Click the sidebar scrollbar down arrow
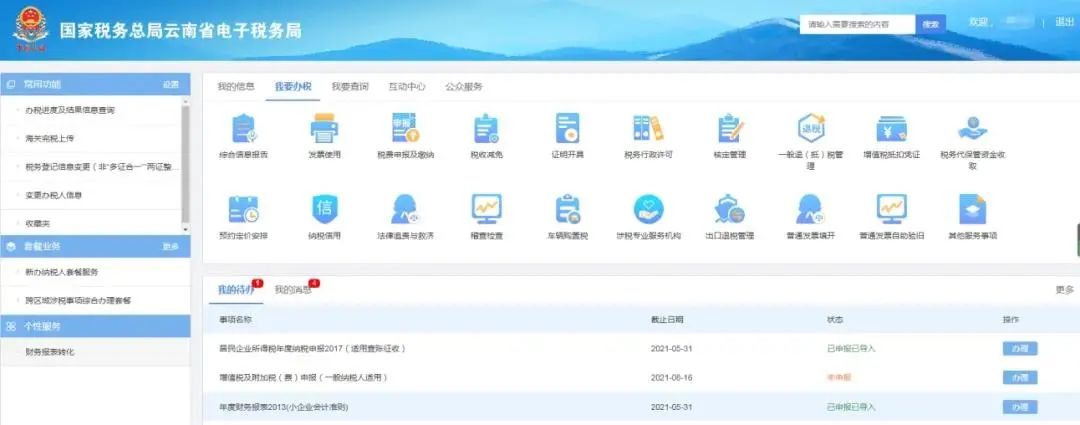1080x425 pixels. click(x=185, y=229)
